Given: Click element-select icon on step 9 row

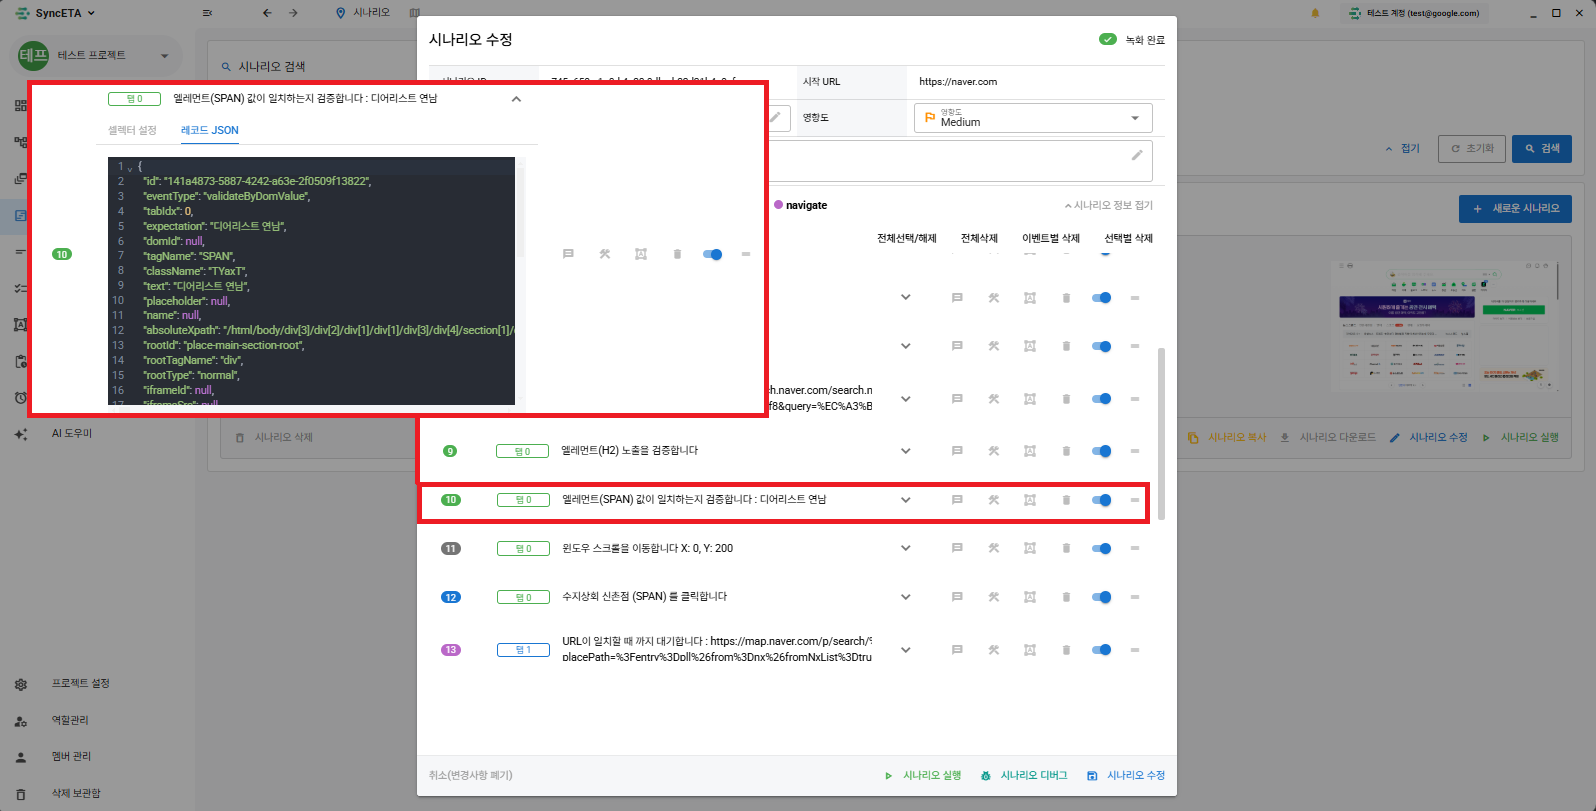Looking at the screenshot, I should 1030,451.
